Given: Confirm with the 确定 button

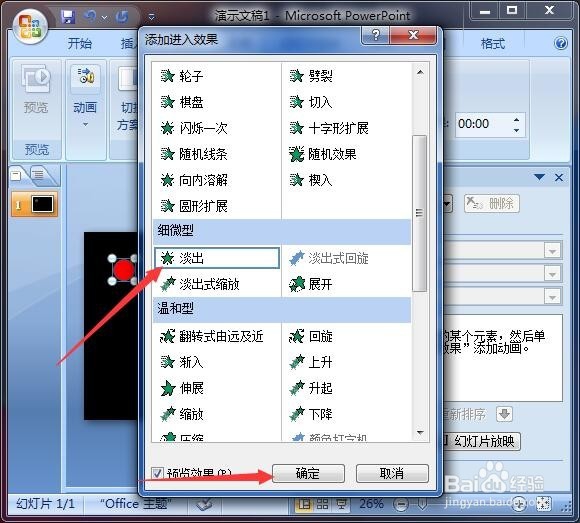Looking at the screenshot, I should 308,473.
